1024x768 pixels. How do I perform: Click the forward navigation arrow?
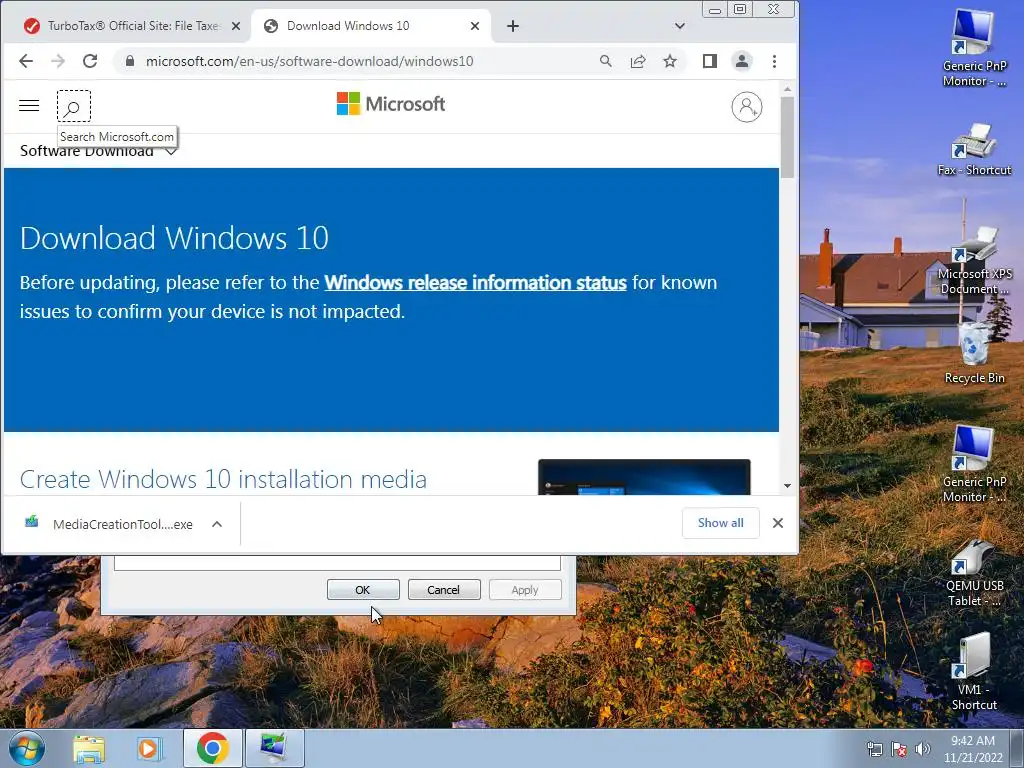pos(58,61)
